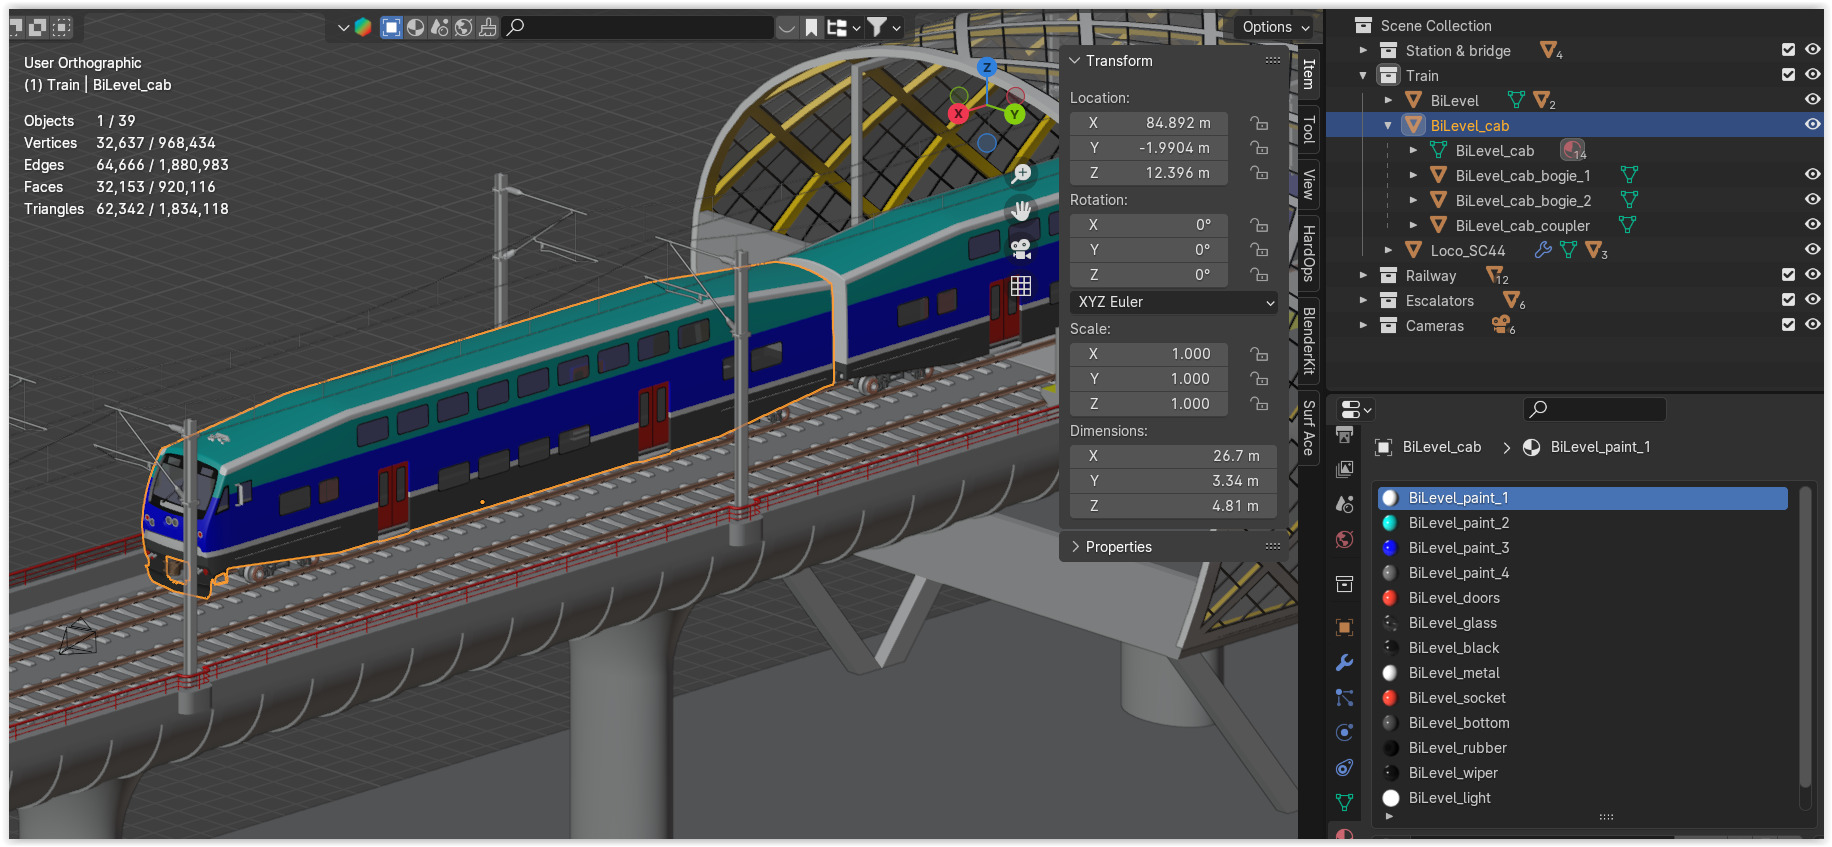Screen dimensions: 1832x847
Task: Select BiLevel_paint_2 material slot
Action: click(1583, 523)
